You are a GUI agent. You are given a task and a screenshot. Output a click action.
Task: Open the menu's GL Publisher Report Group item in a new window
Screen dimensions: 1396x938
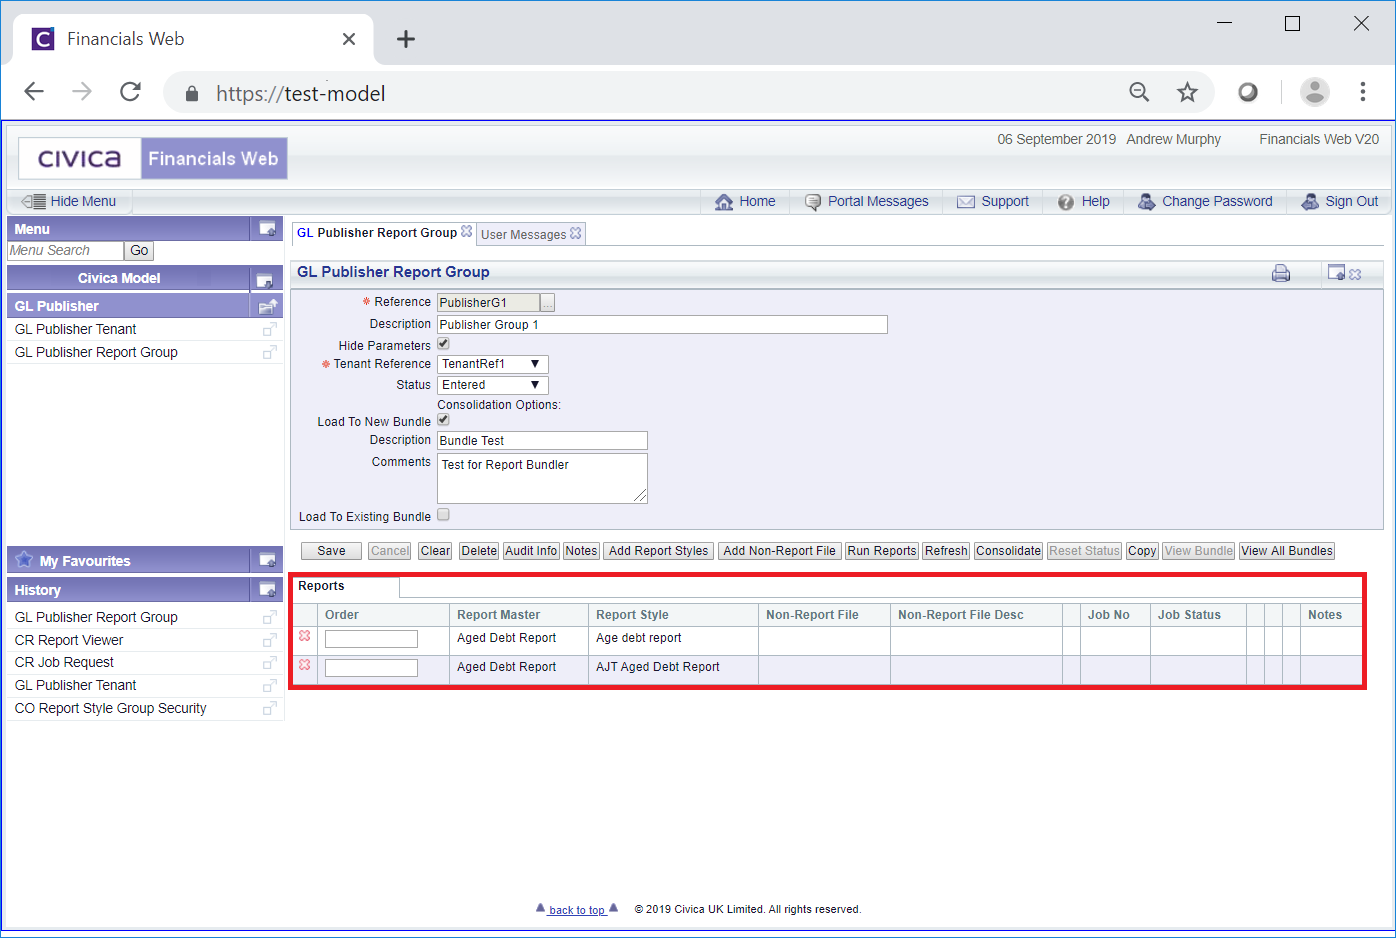(x=269, y=352)
